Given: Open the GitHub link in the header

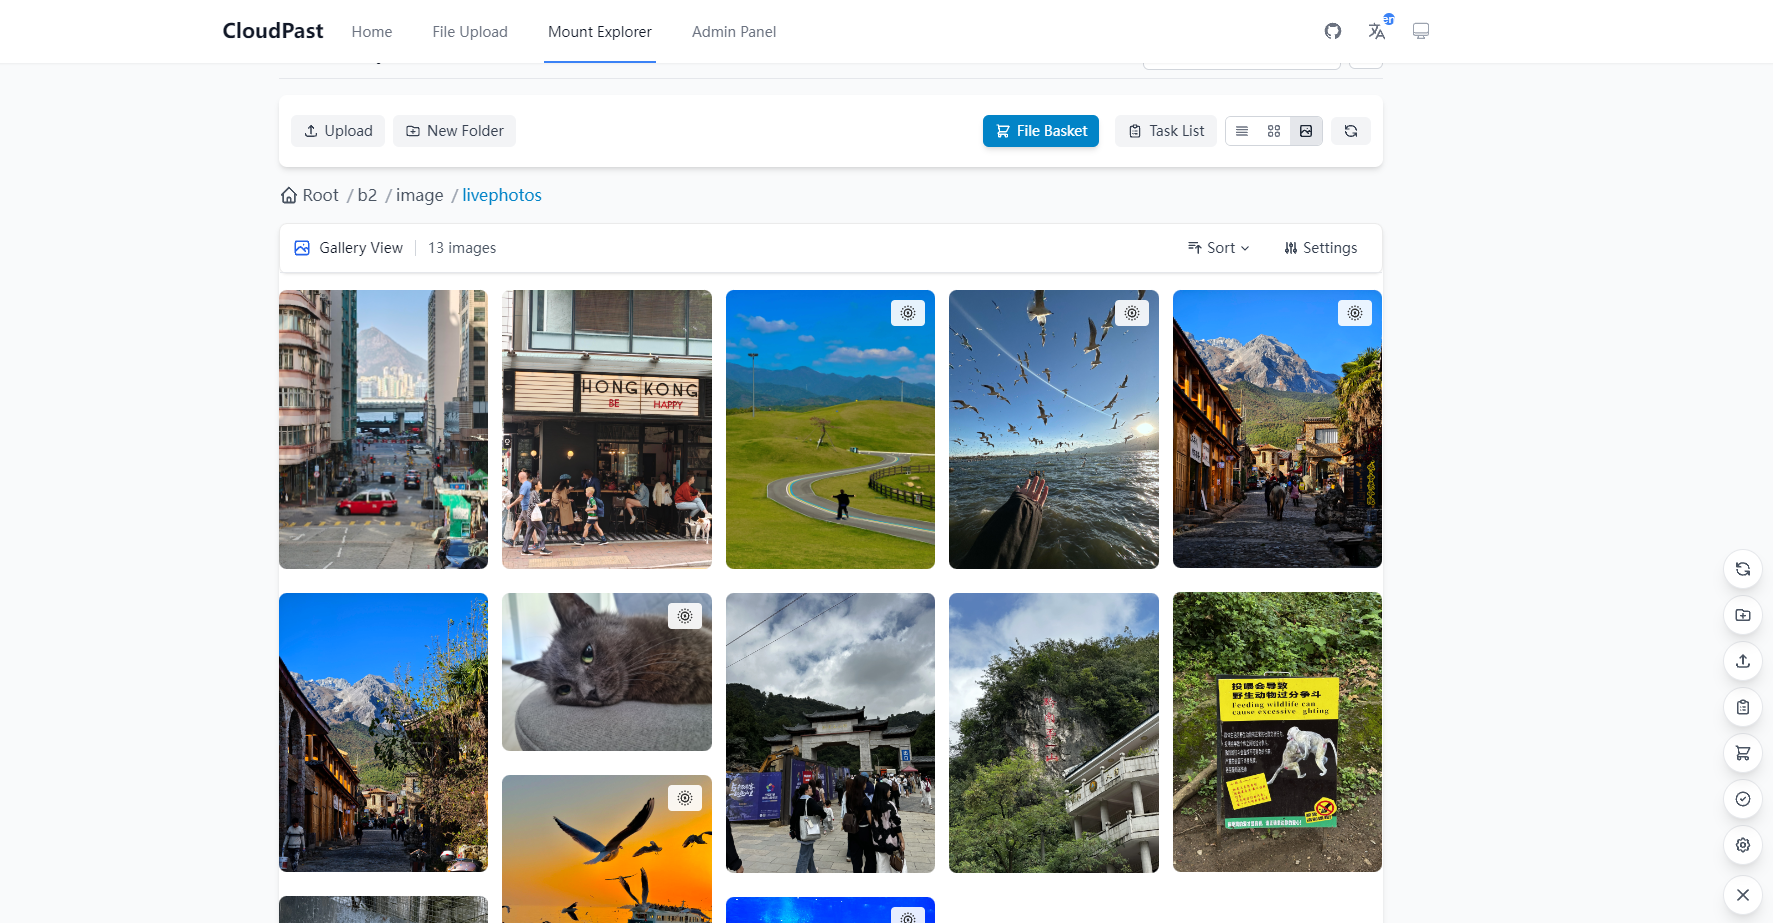Looking at the screenshot, I should click(1332, 31).
